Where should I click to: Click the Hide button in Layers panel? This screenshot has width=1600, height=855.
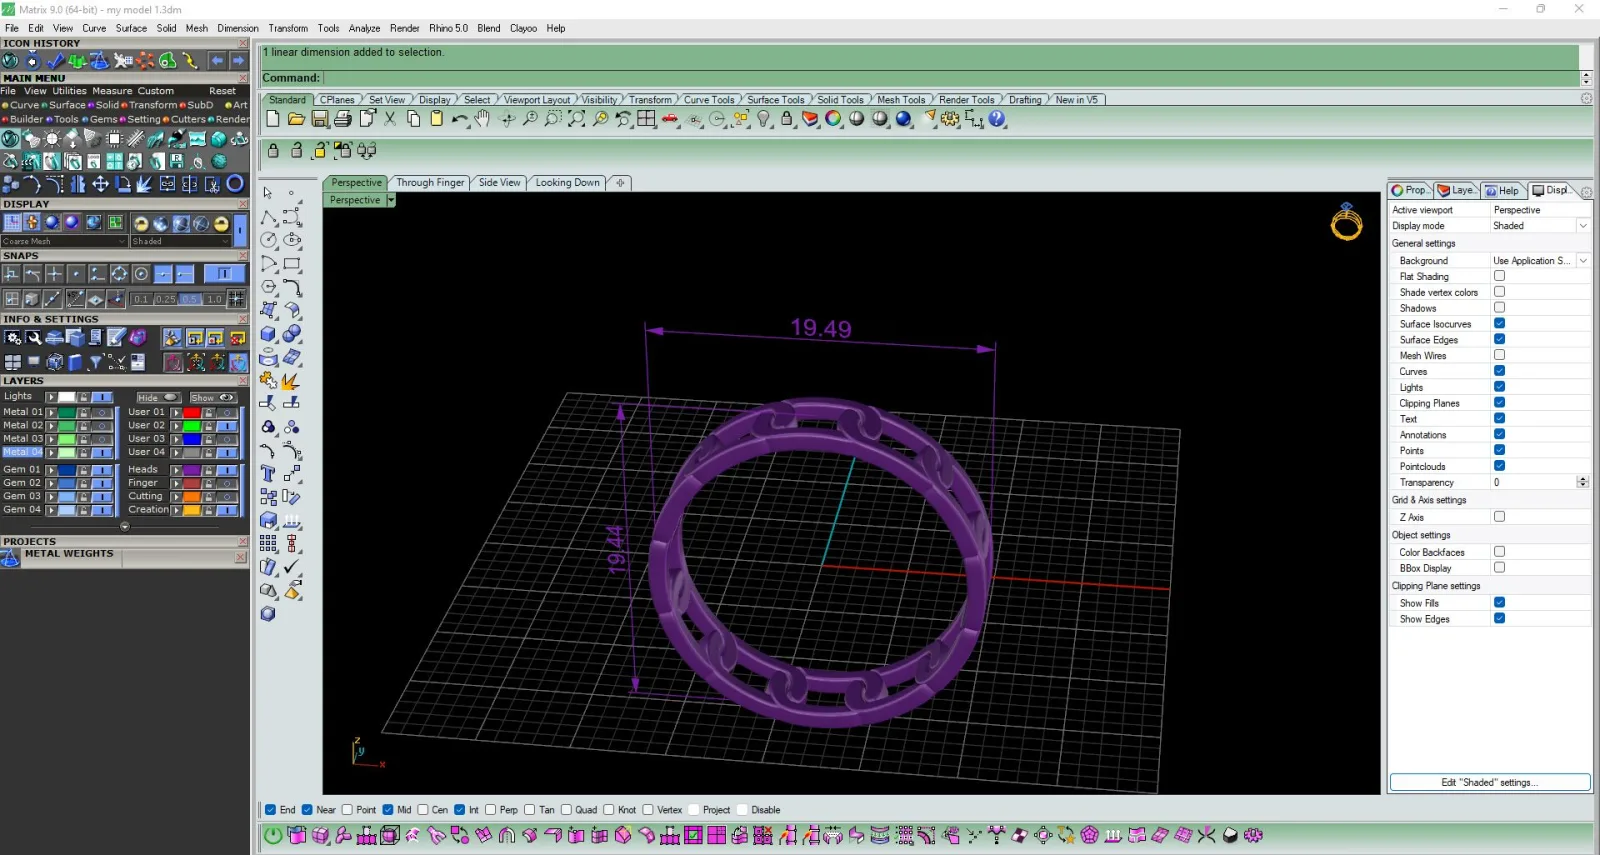157,398
